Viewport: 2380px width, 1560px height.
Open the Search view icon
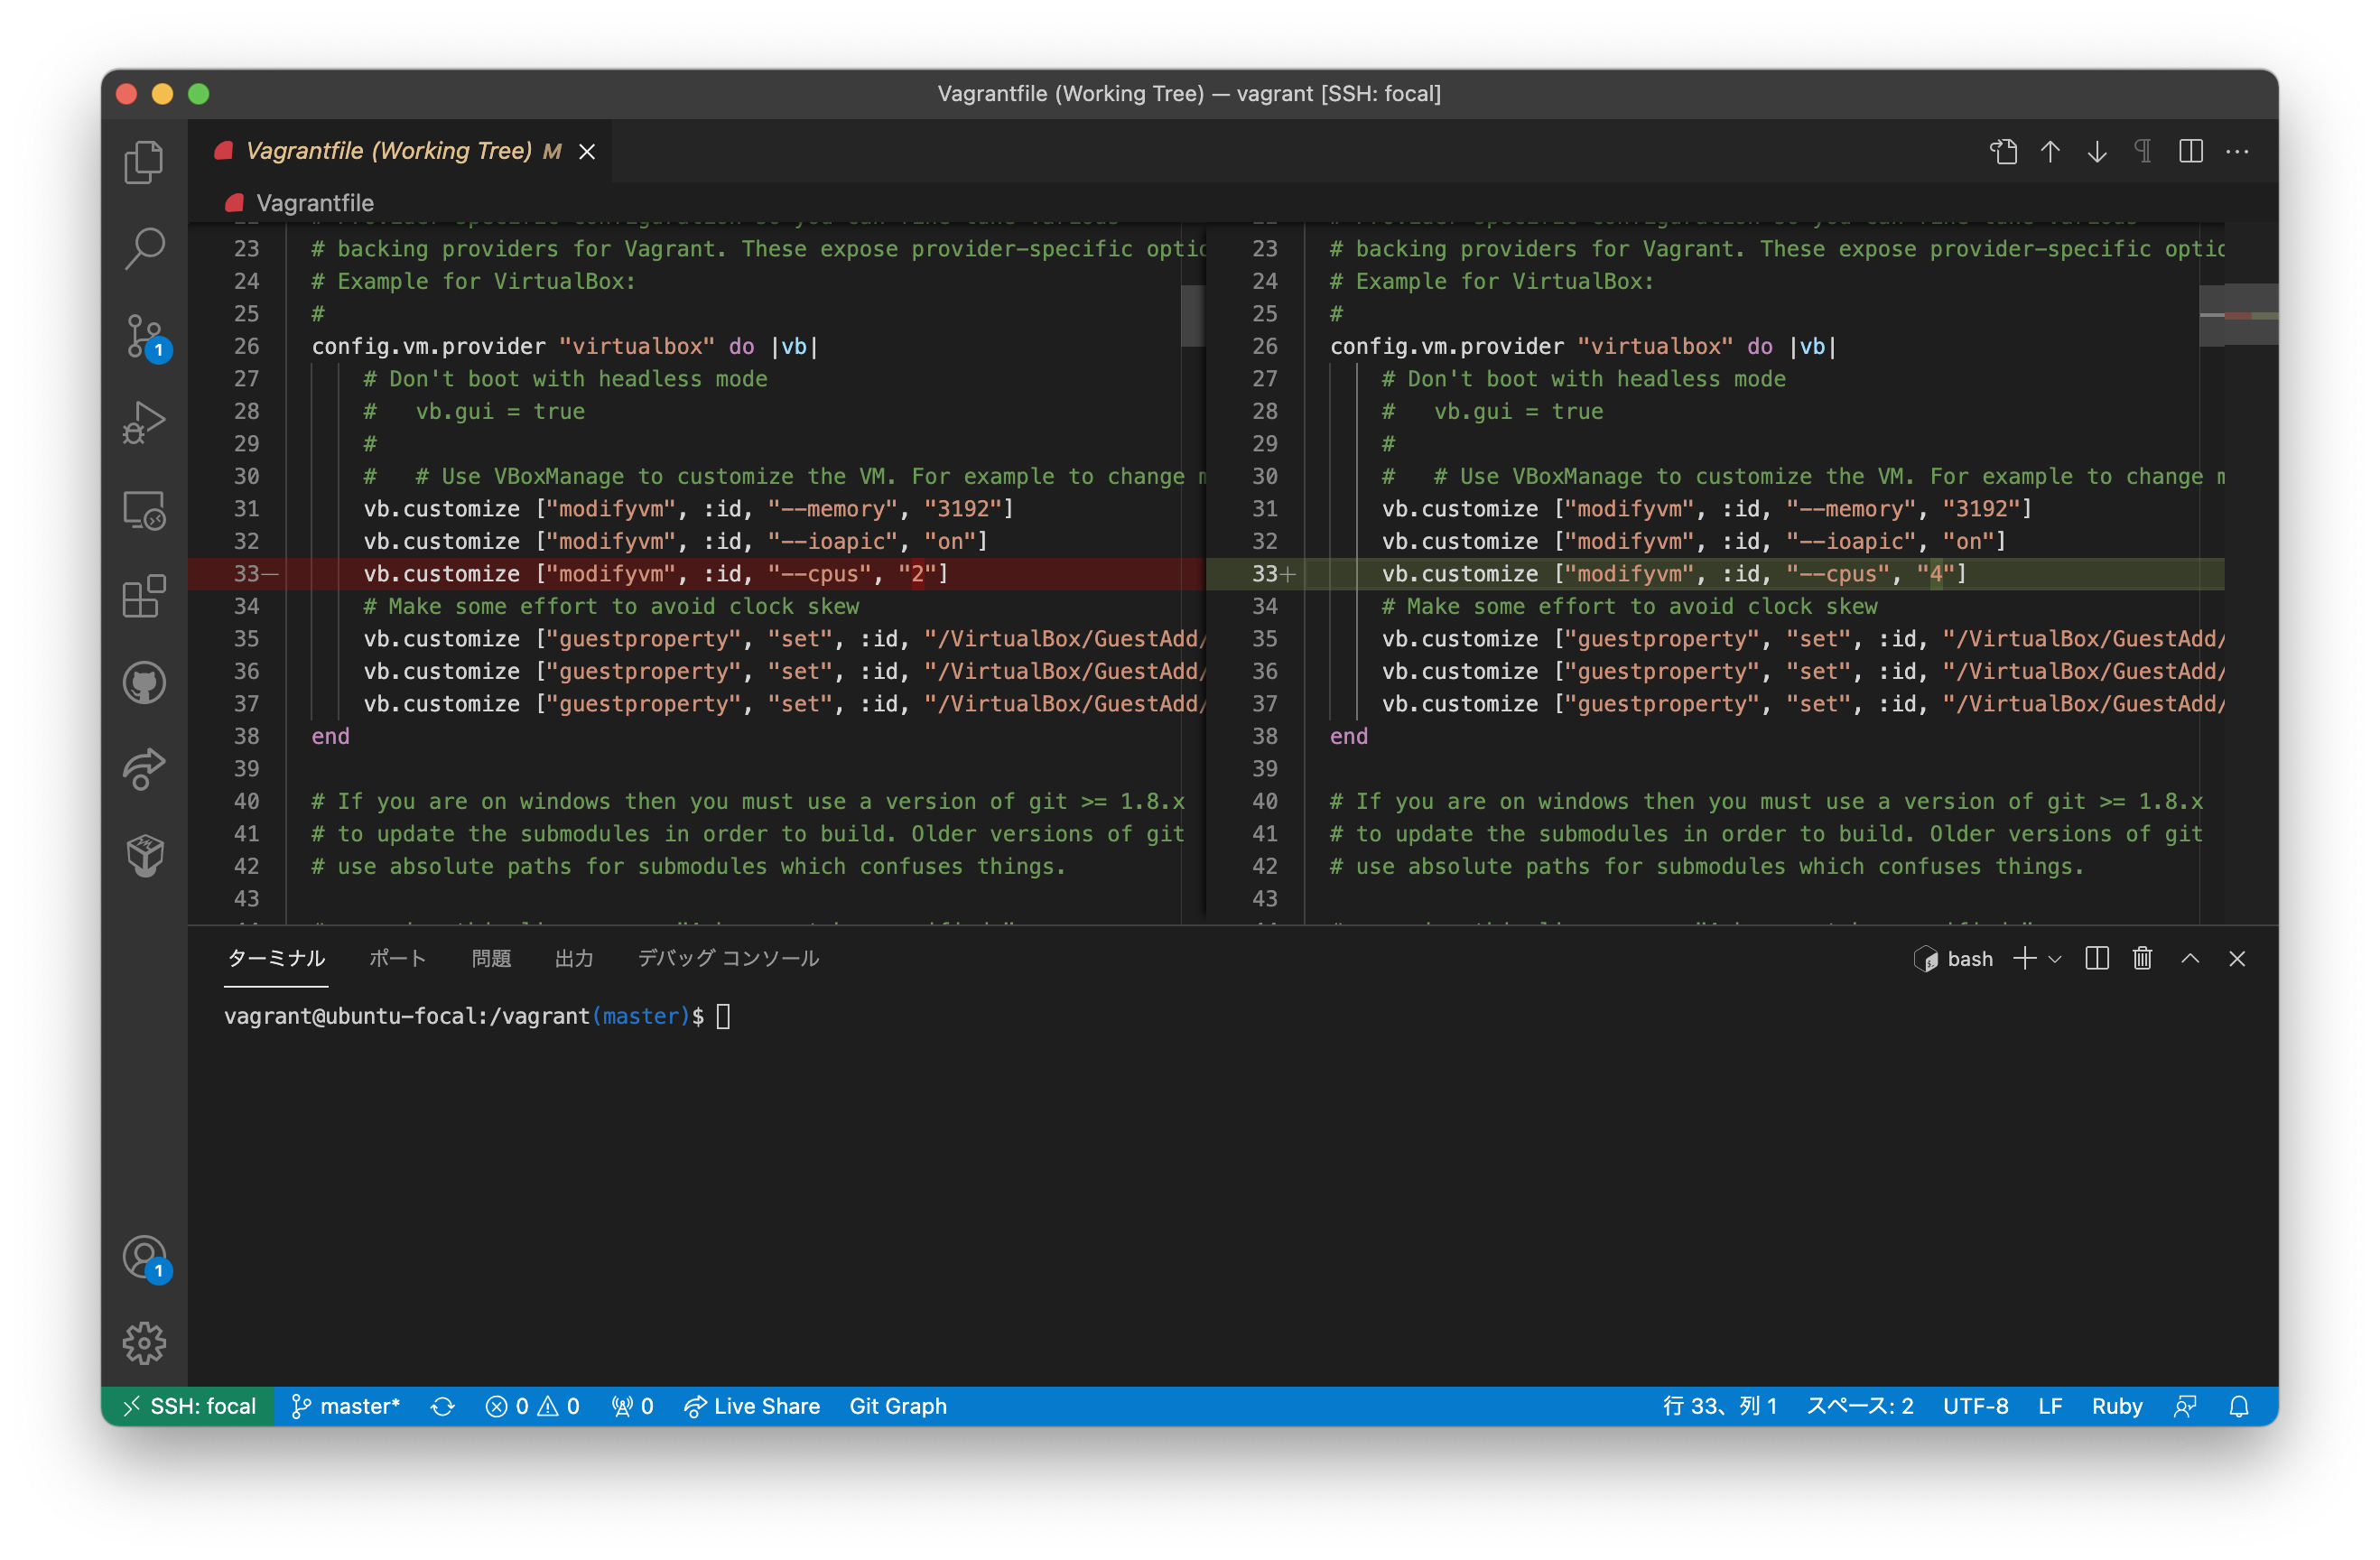coord(144,248)
